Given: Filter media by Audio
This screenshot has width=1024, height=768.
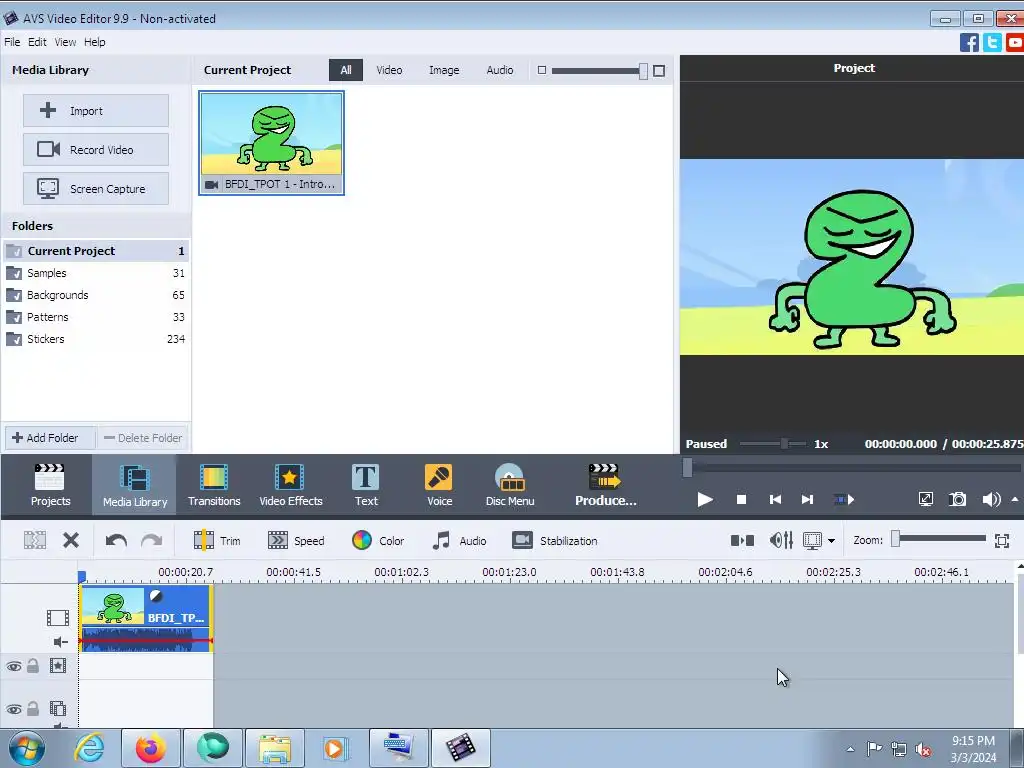Looking at the screenshot, I should [500, 70].
